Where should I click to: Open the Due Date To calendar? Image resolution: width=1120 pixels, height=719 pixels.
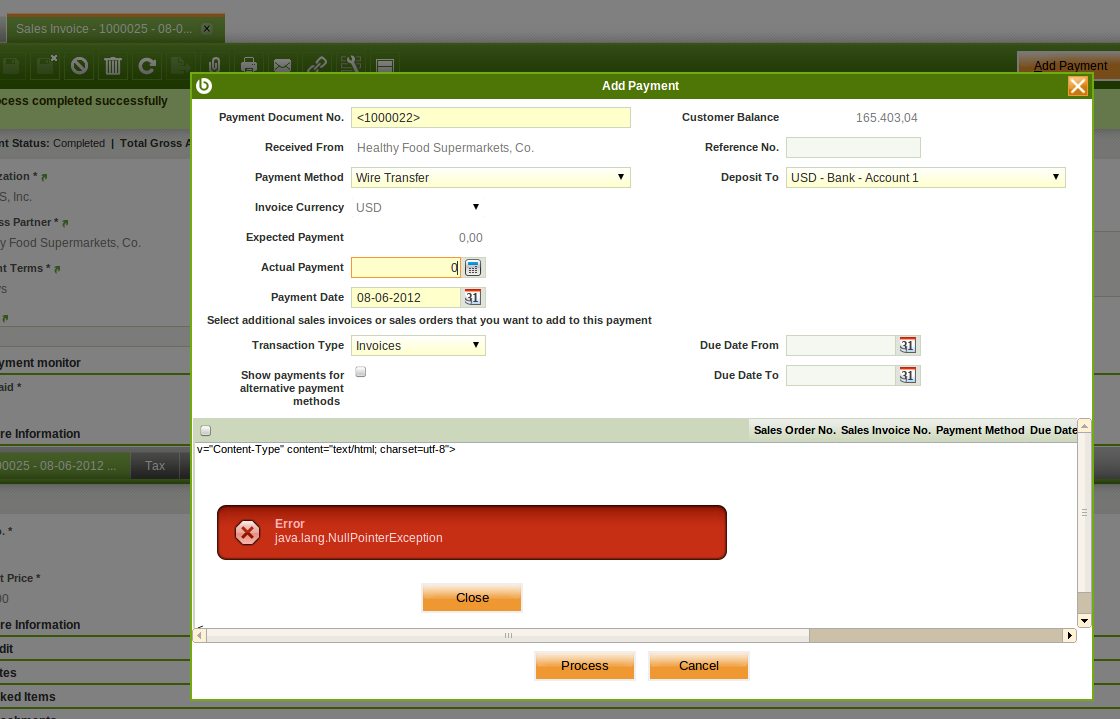907,376
